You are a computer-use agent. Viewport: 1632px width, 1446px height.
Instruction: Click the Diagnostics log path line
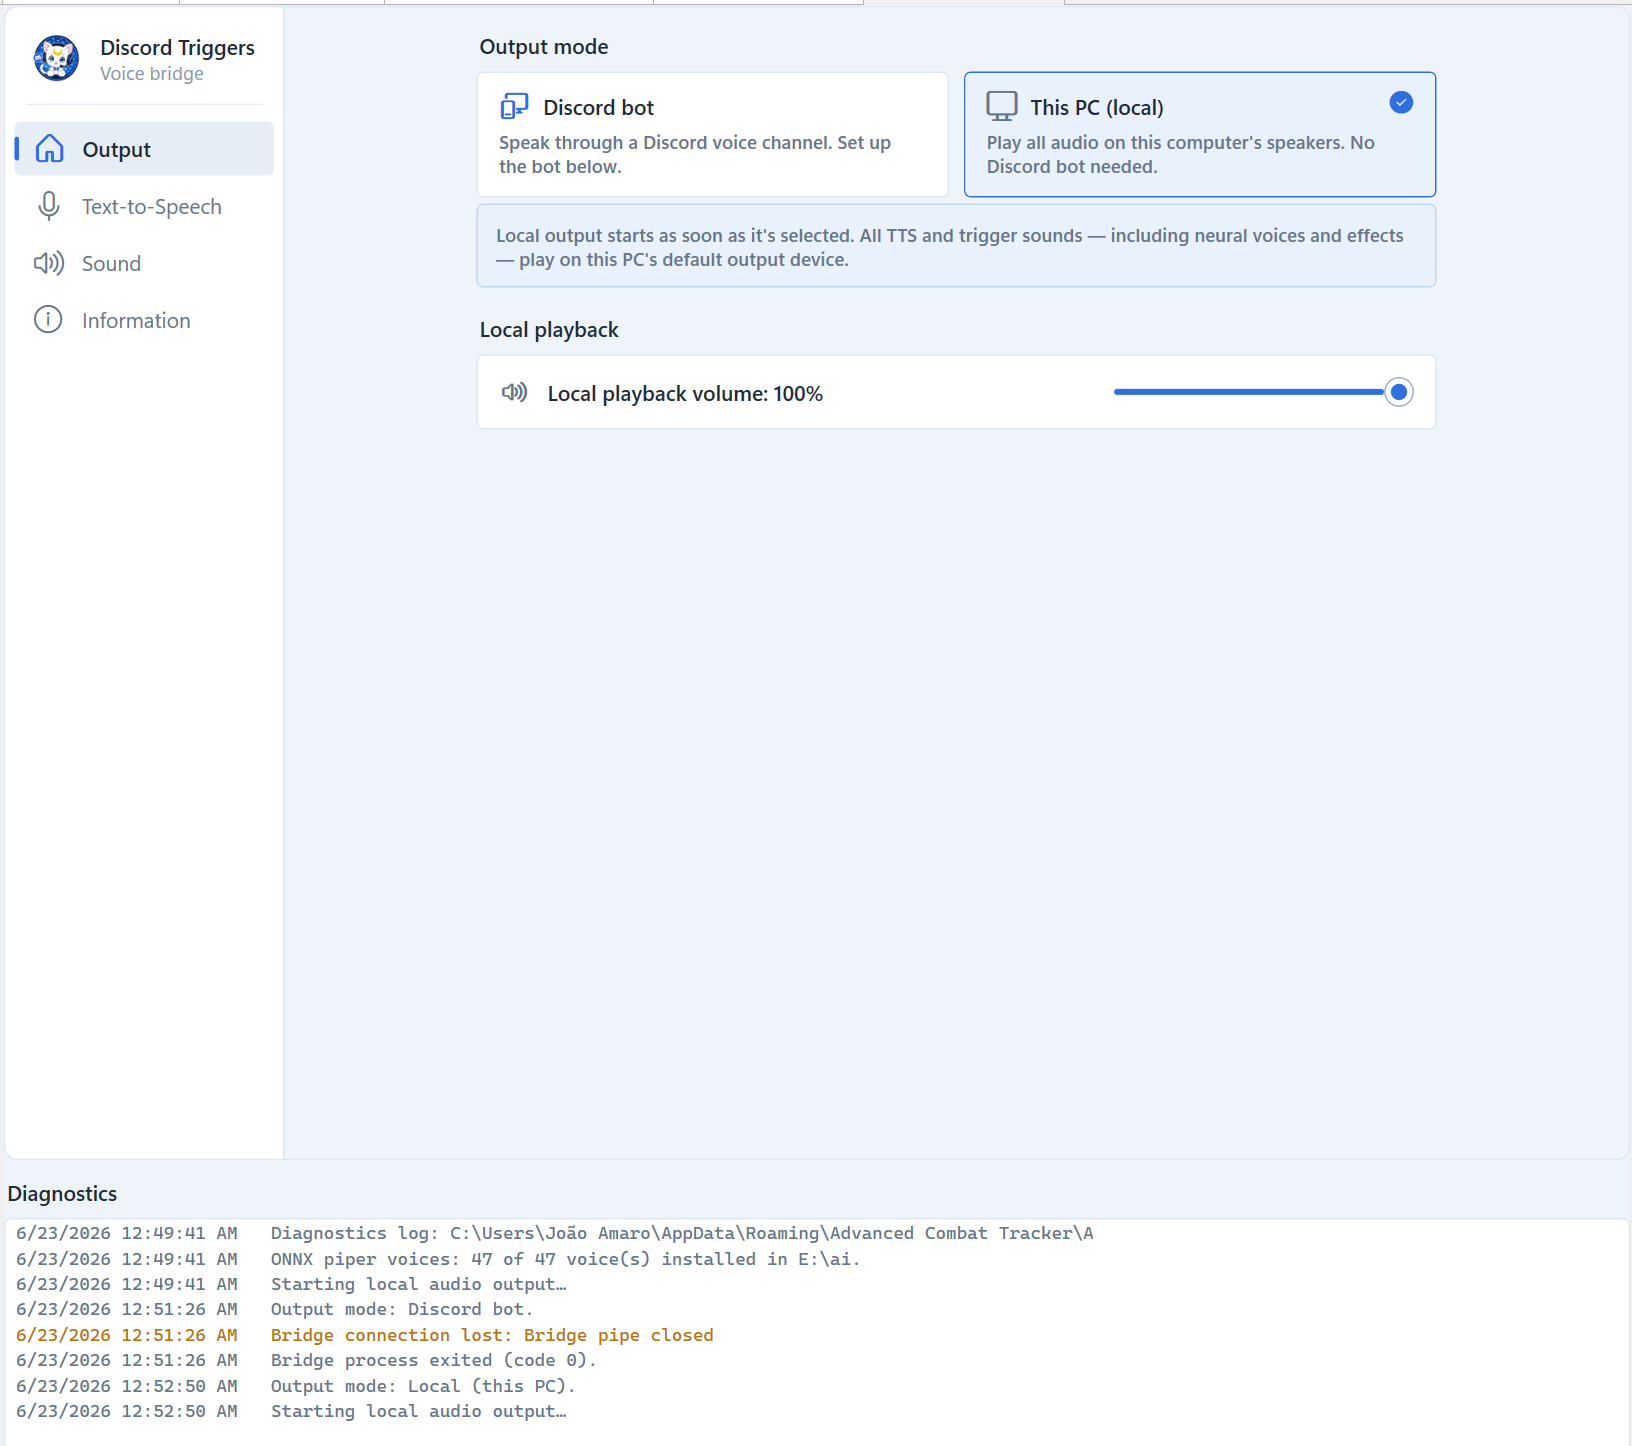coord(555,1233)
